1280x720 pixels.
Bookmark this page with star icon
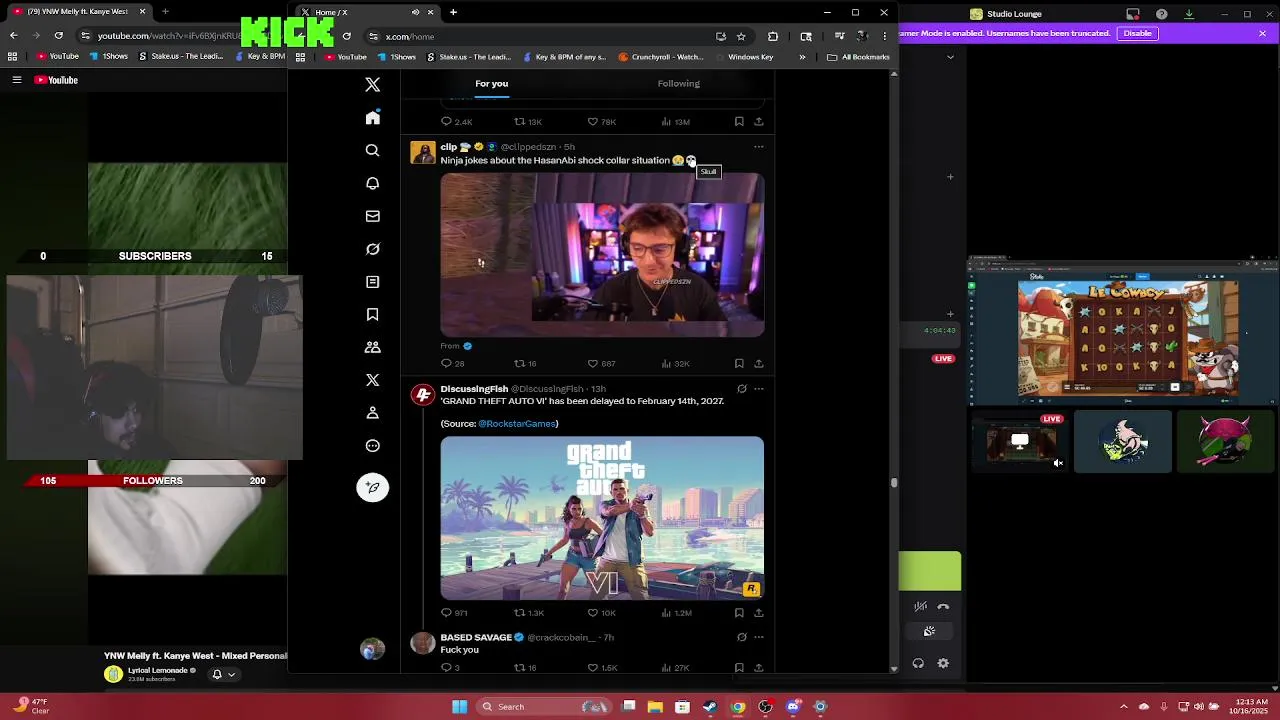[x=741, y=37]
